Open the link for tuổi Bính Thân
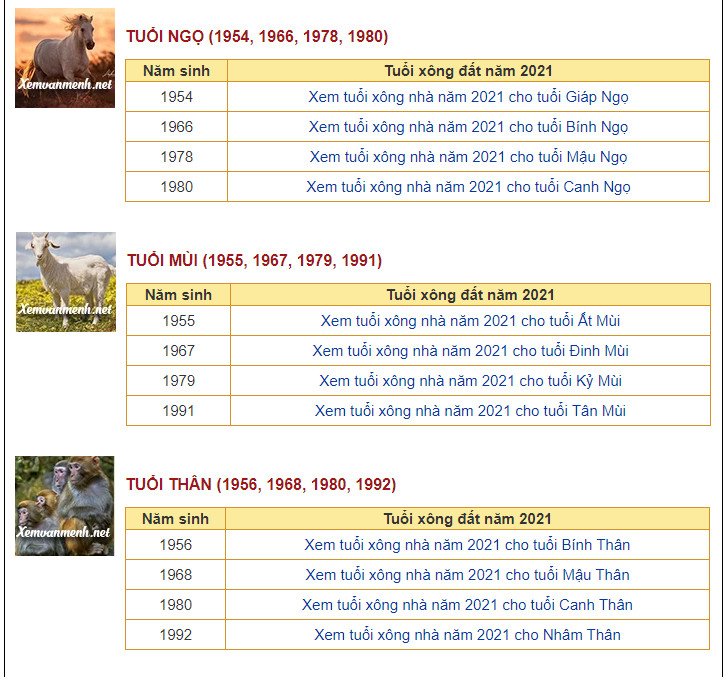Image resolution: width=725 pixels, height=677 pixels. click(467, 545)
